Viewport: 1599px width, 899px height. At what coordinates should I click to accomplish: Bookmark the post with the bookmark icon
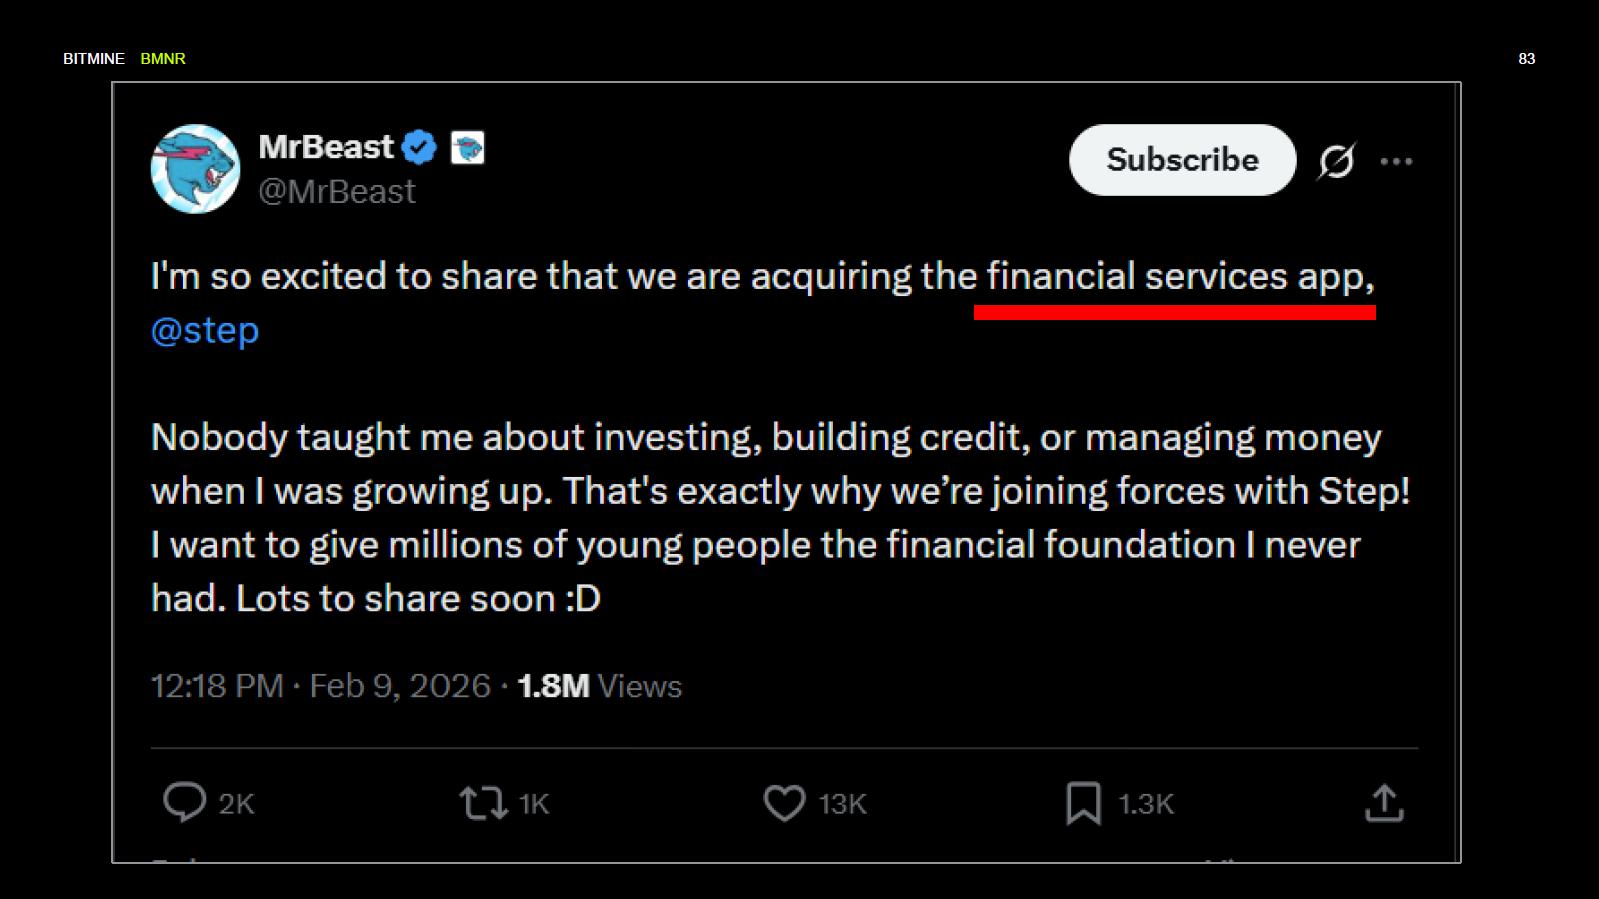pos(1083,803)
